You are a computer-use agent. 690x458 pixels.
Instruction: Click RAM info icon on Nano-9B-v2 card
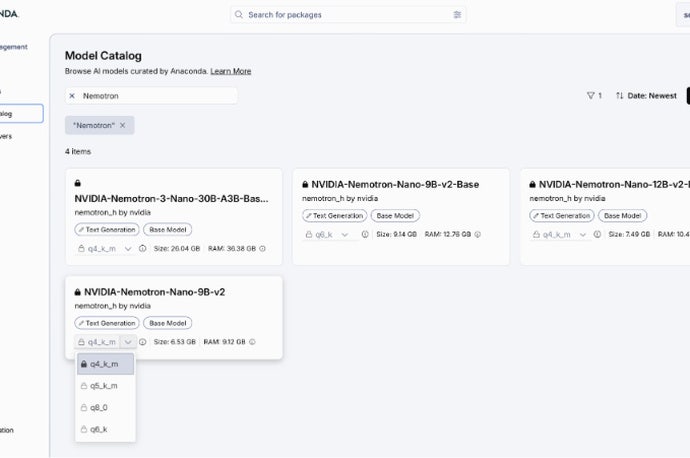click(x=251, y=342)
